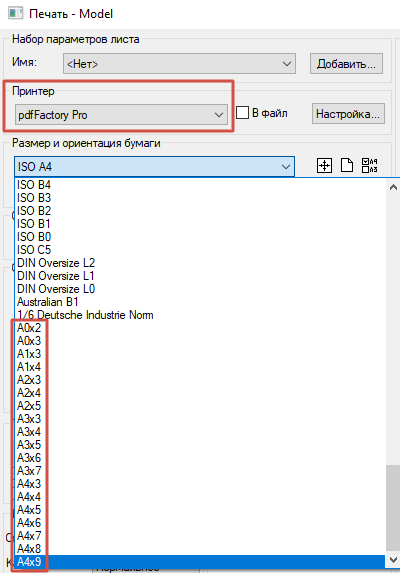This screenshot has width=400, height=573.
Task: Collapse the ISO A4 paper size dropdown
Action: pyautogui.click(x=154, y=167)
